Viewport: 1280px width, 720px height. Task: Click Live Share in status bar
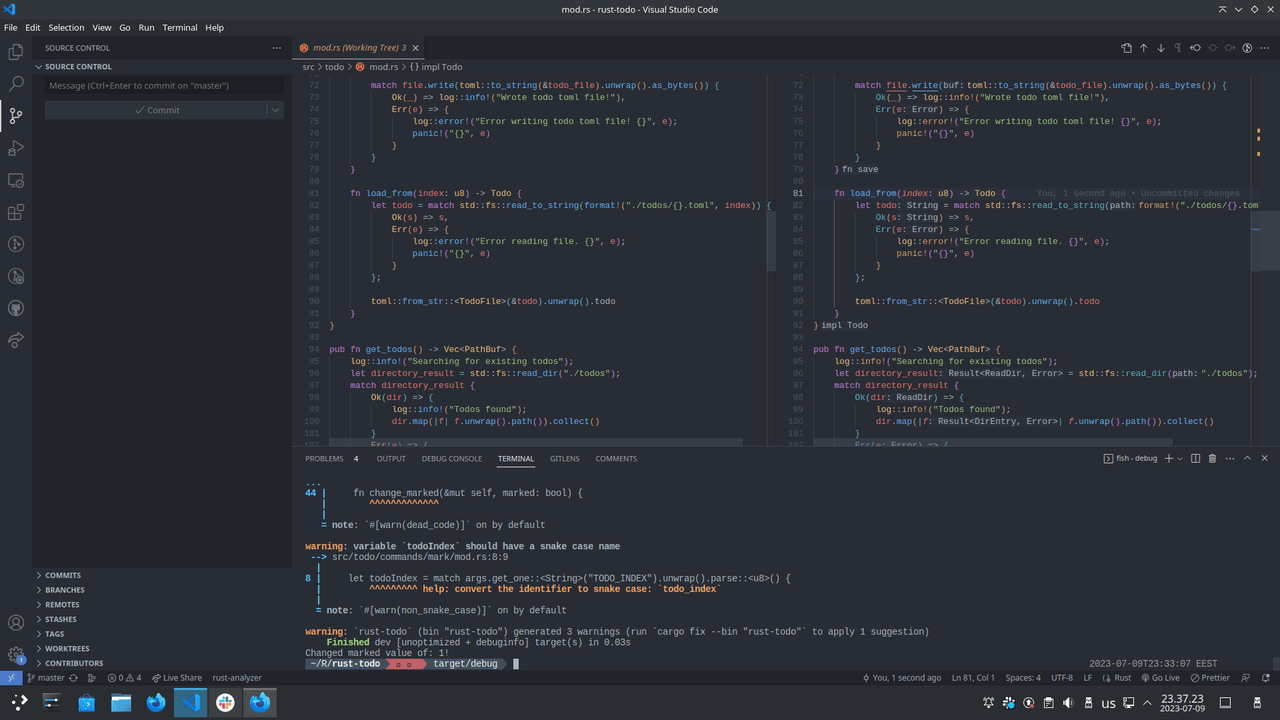coord(176,678)
